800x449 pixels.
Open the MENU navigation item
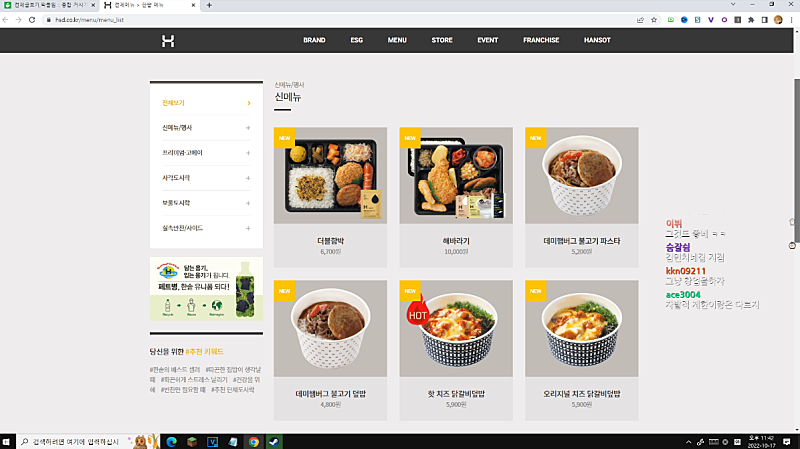click(397, 40)
